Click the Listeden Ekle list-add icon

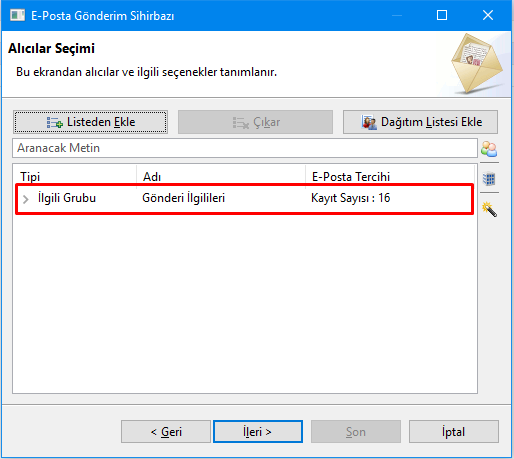pos(55,123)
